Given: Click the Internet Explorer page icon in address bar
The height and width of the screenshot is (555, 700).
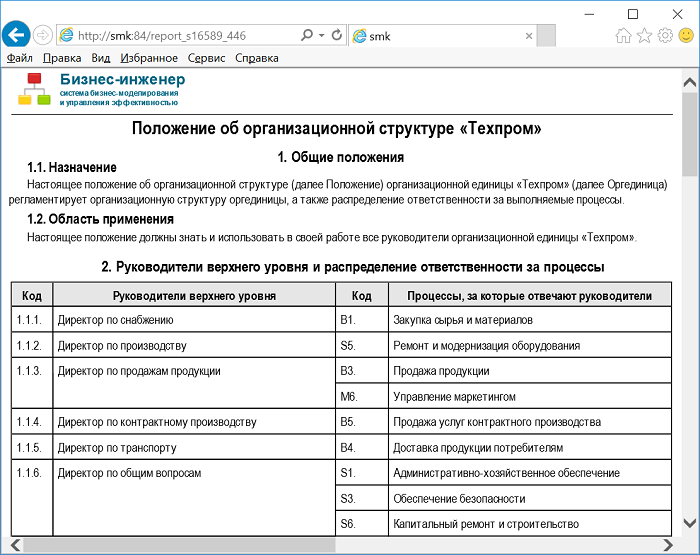Looking at the screenshot, I should click(x=67, y=35).
